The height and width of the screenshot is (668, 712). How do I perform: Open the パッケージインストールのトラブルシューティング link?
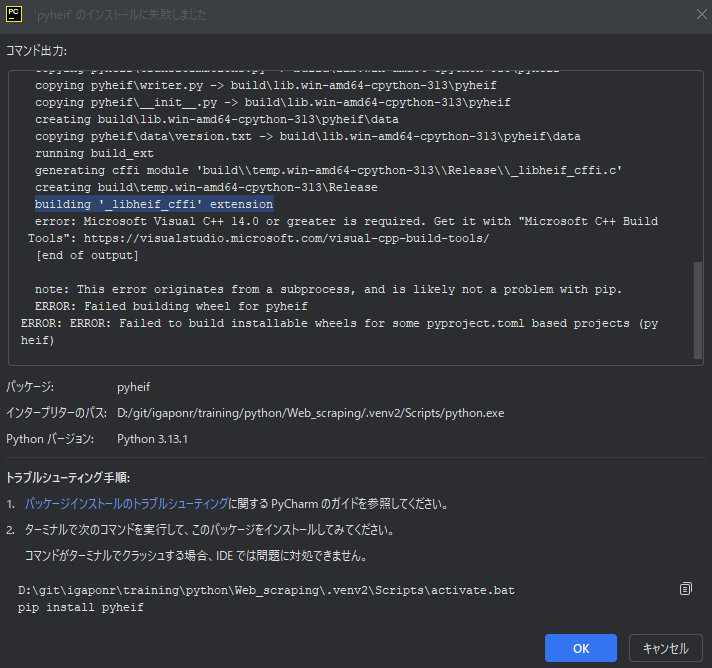pyautogui.click(x=126, y=504)
